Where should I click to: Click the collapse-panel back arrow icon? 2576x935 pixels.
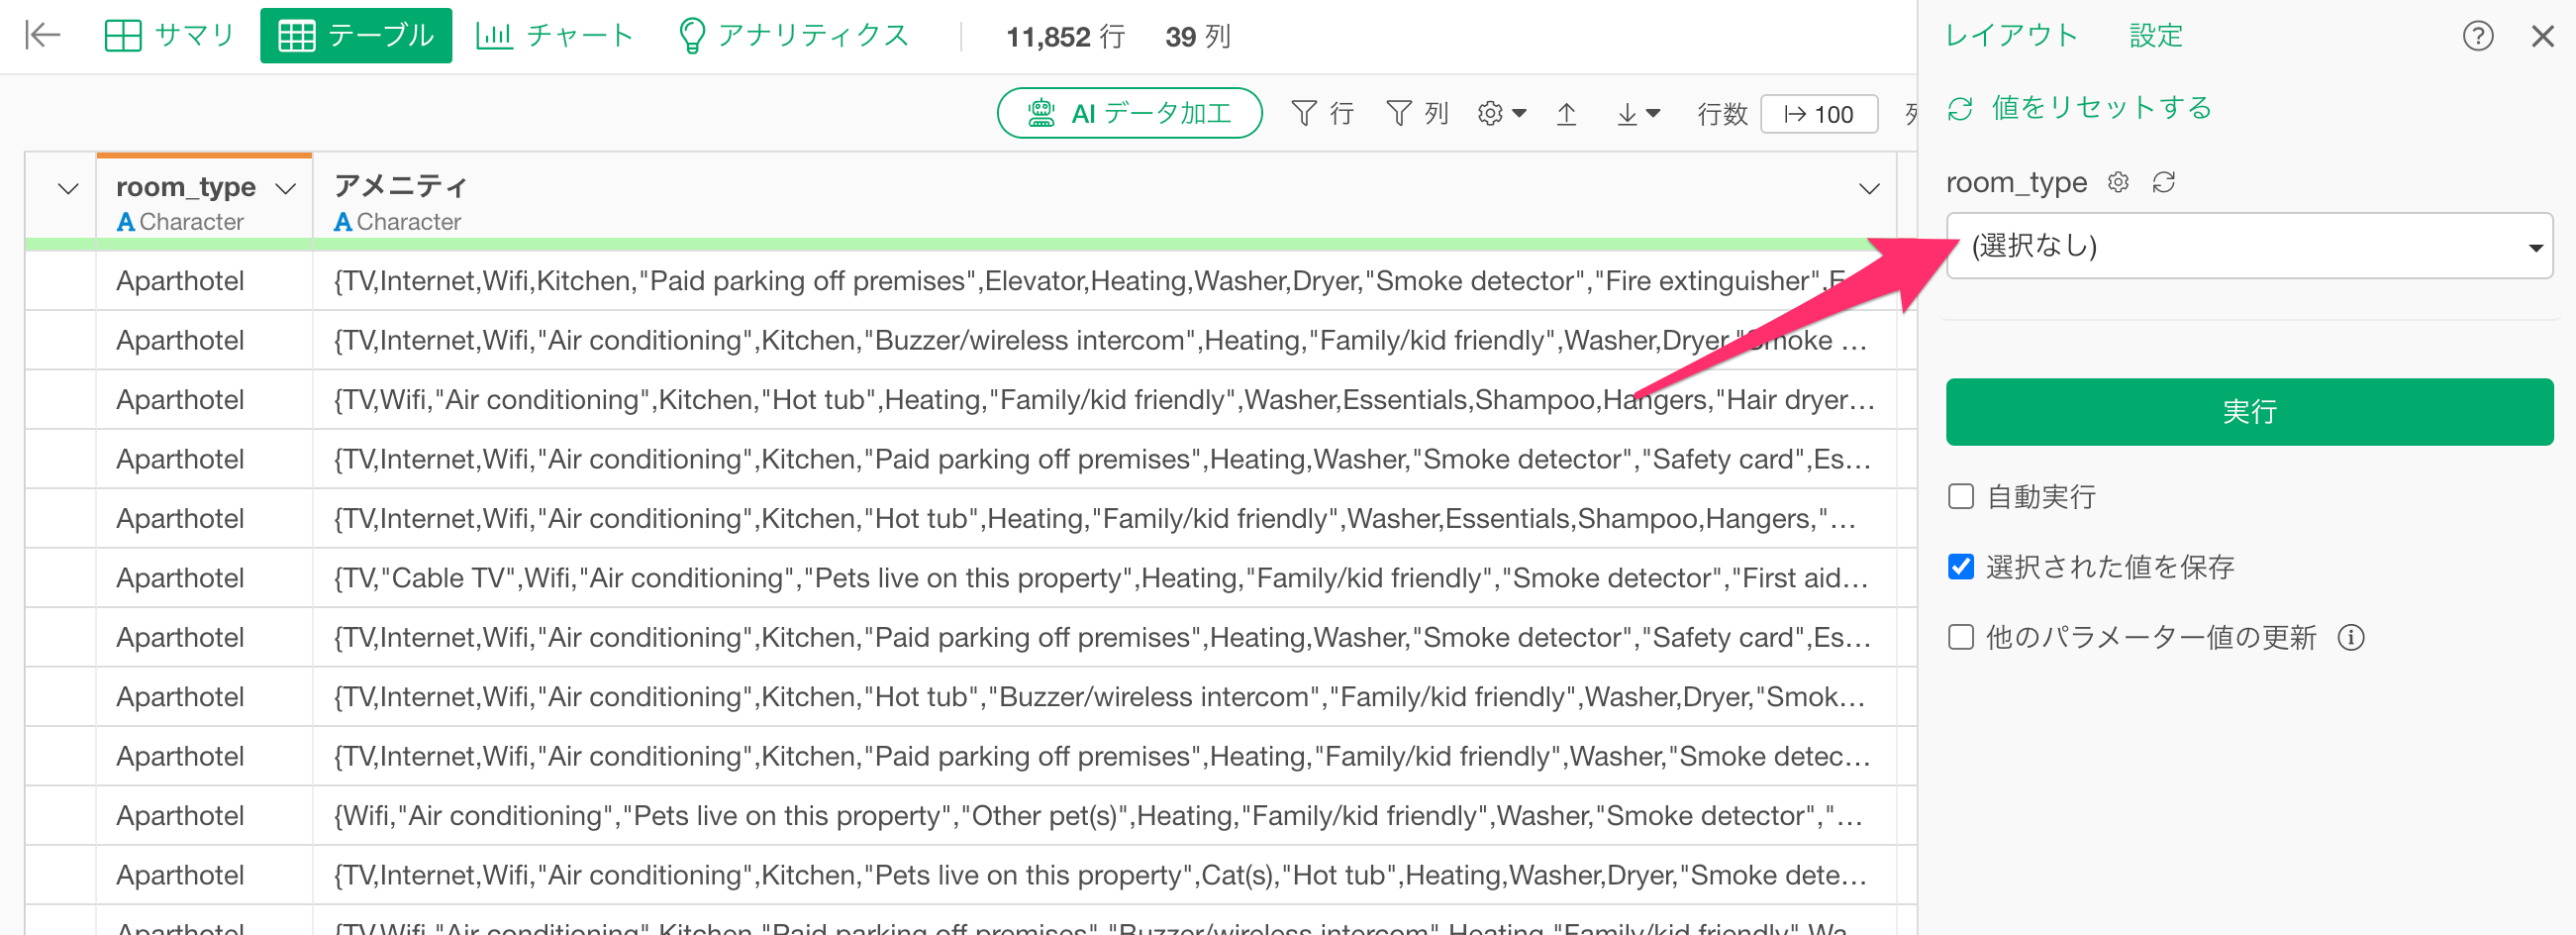[x=42, y=35]
